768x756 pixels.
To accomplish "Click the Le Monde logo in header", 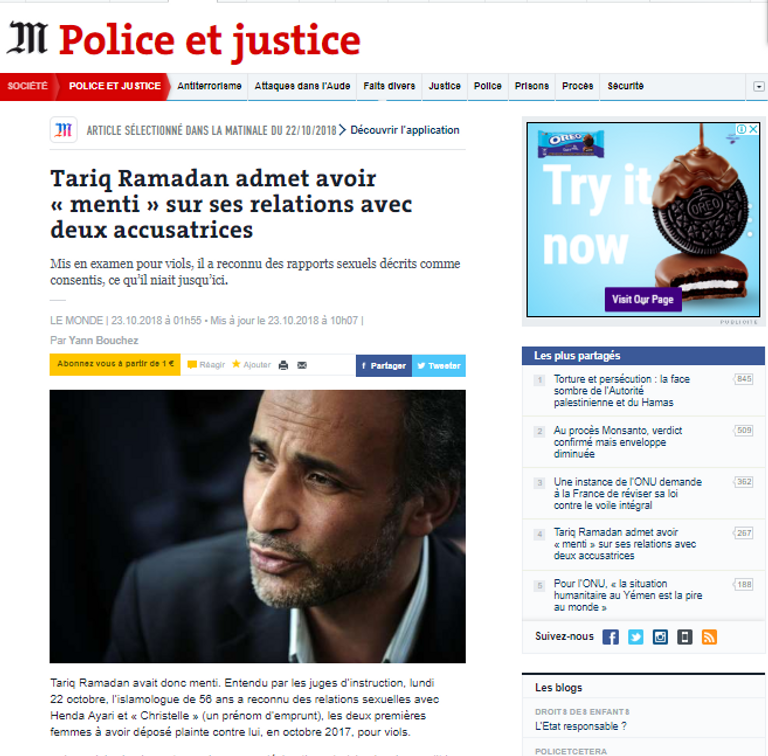I will [27, 38].
